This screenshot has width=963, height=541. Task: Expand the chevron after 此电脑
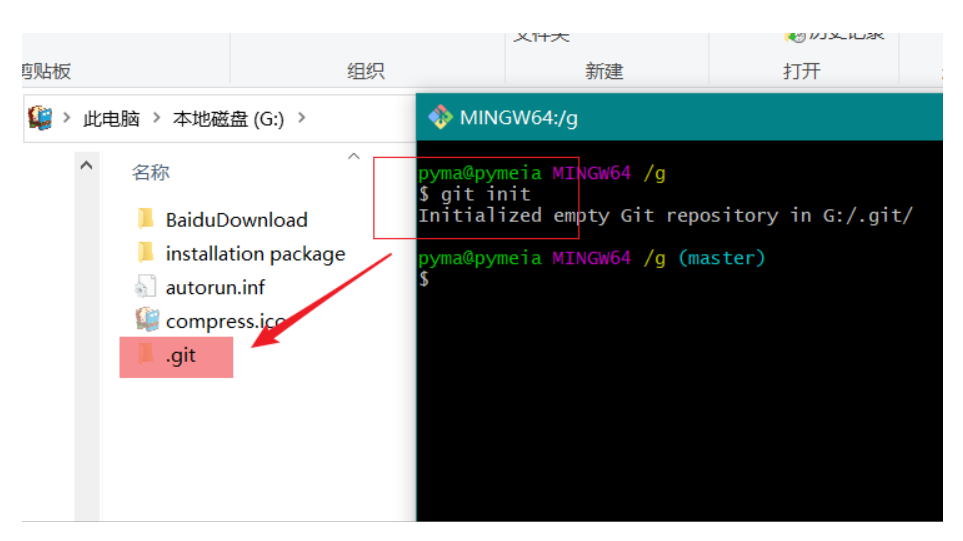coord(157,117)
